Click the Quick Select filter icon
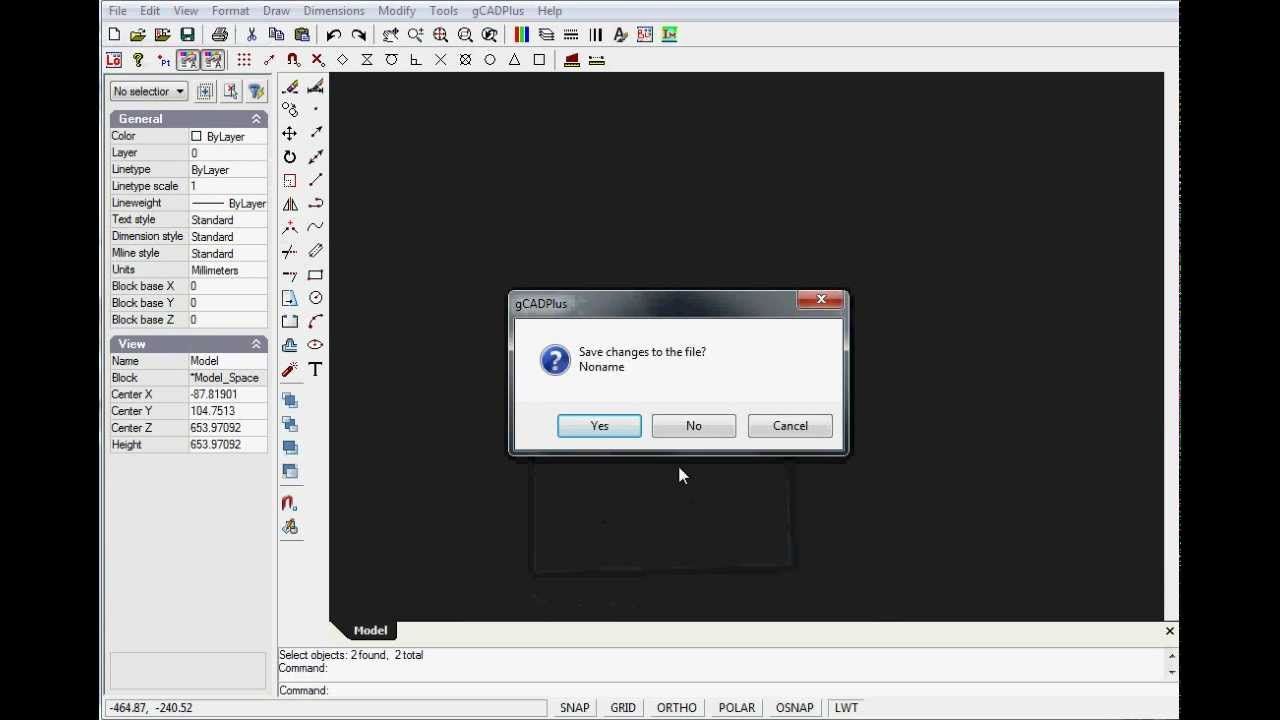 coord(256,91)
